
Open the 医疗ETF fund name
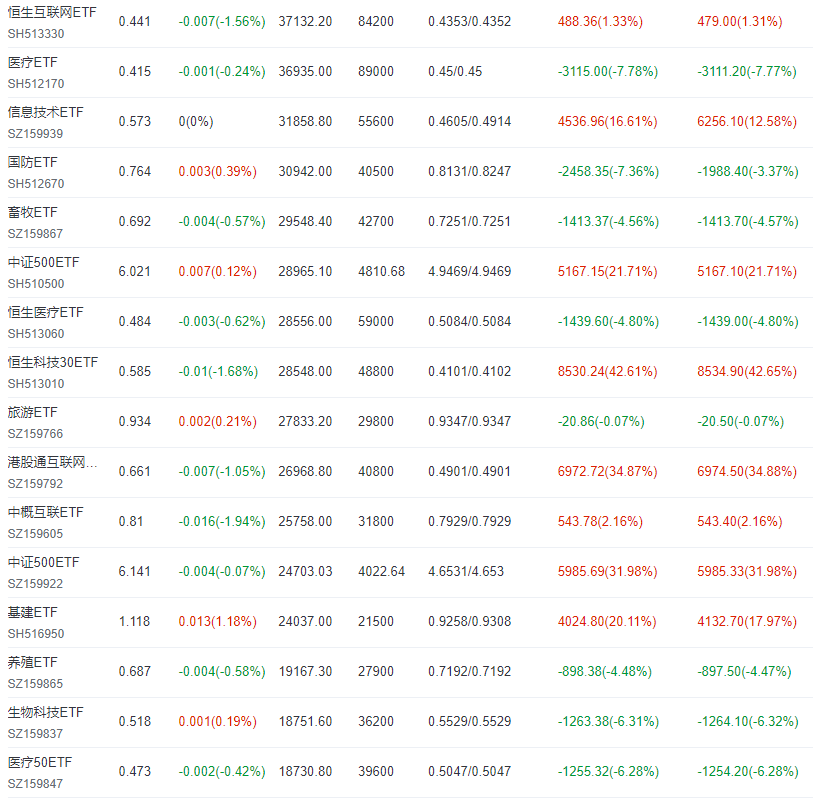[32, 62]
